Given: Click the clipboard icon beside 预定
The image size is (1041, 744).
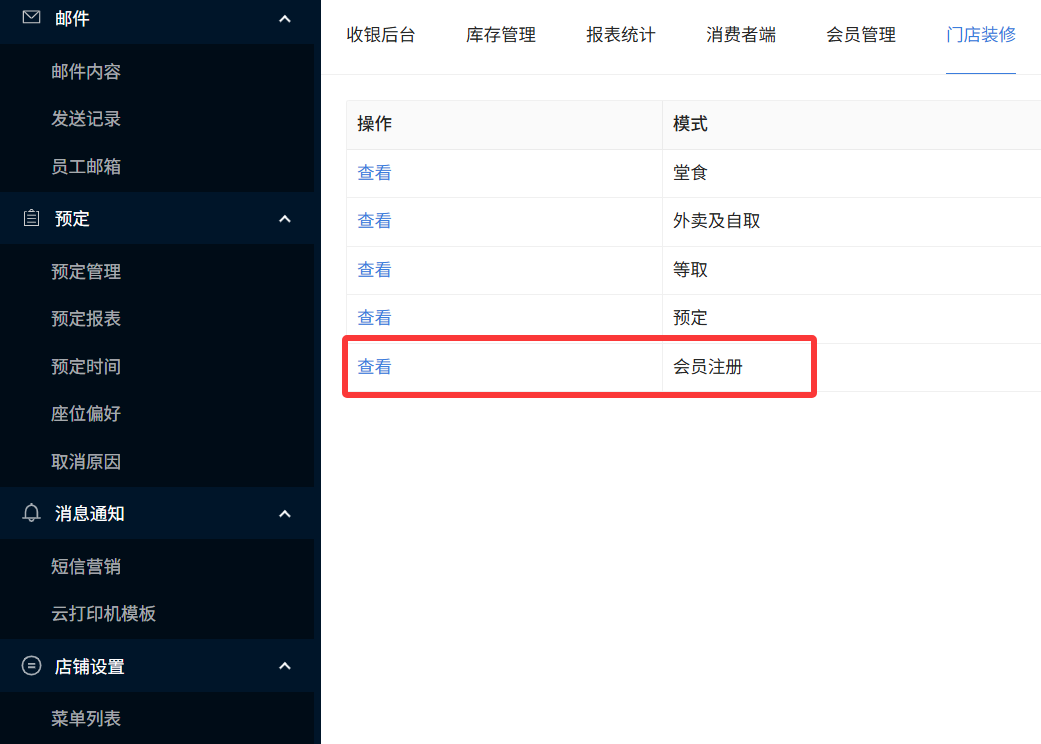Looking at the screenshot, I should click(x=31, y=218).
